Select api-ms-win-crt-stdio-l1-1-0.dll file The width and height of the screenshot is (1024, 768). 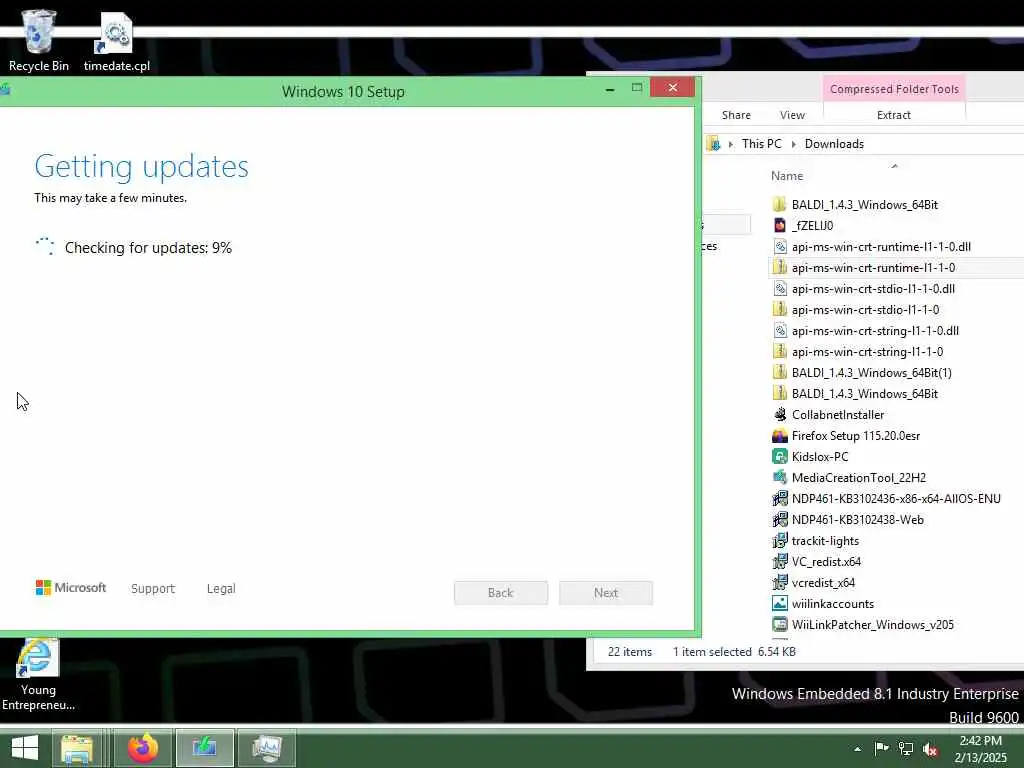[x=873, y=289]
